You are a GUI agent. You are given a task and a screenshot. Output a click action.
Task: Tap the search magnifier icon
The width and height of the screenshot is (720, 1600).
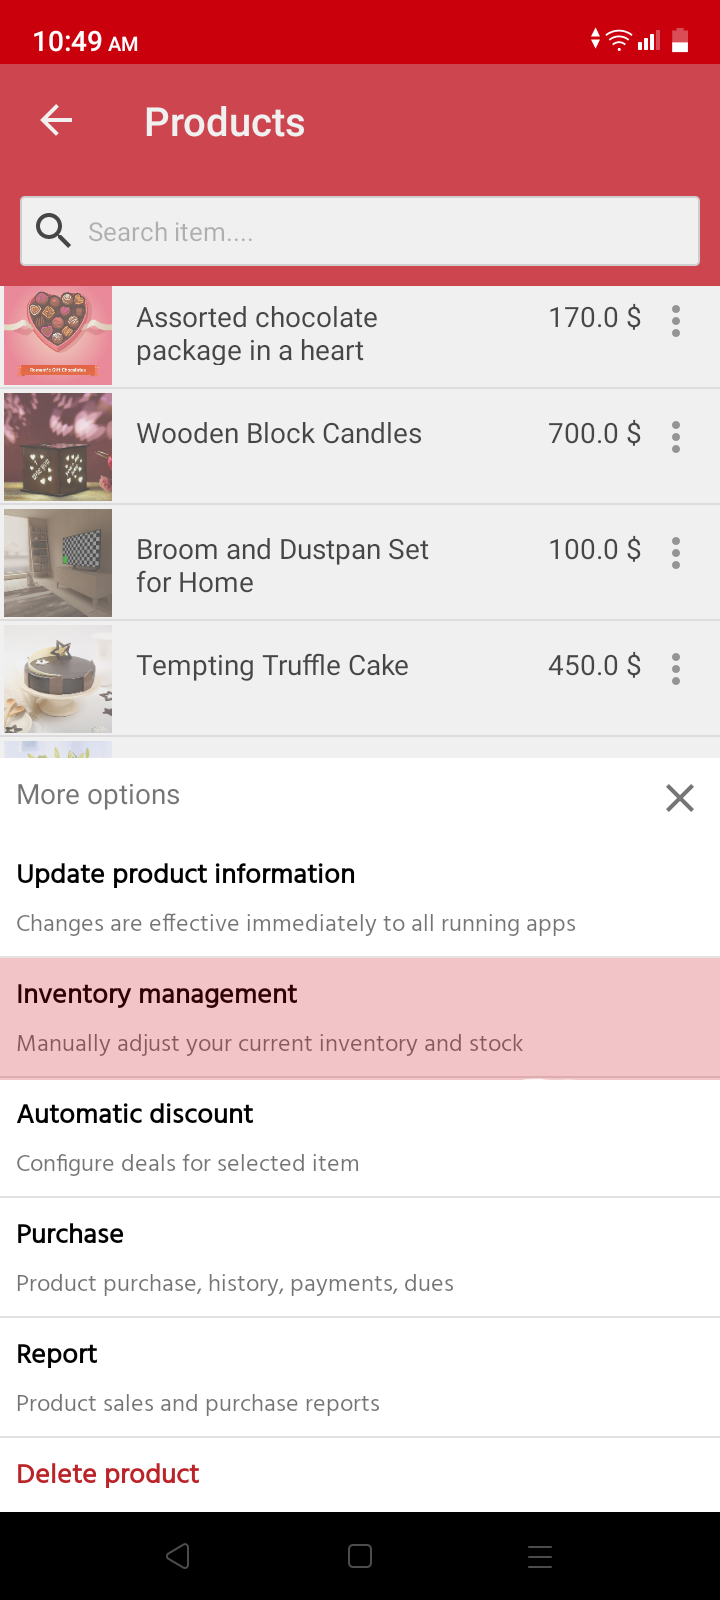tap(53, 231)
